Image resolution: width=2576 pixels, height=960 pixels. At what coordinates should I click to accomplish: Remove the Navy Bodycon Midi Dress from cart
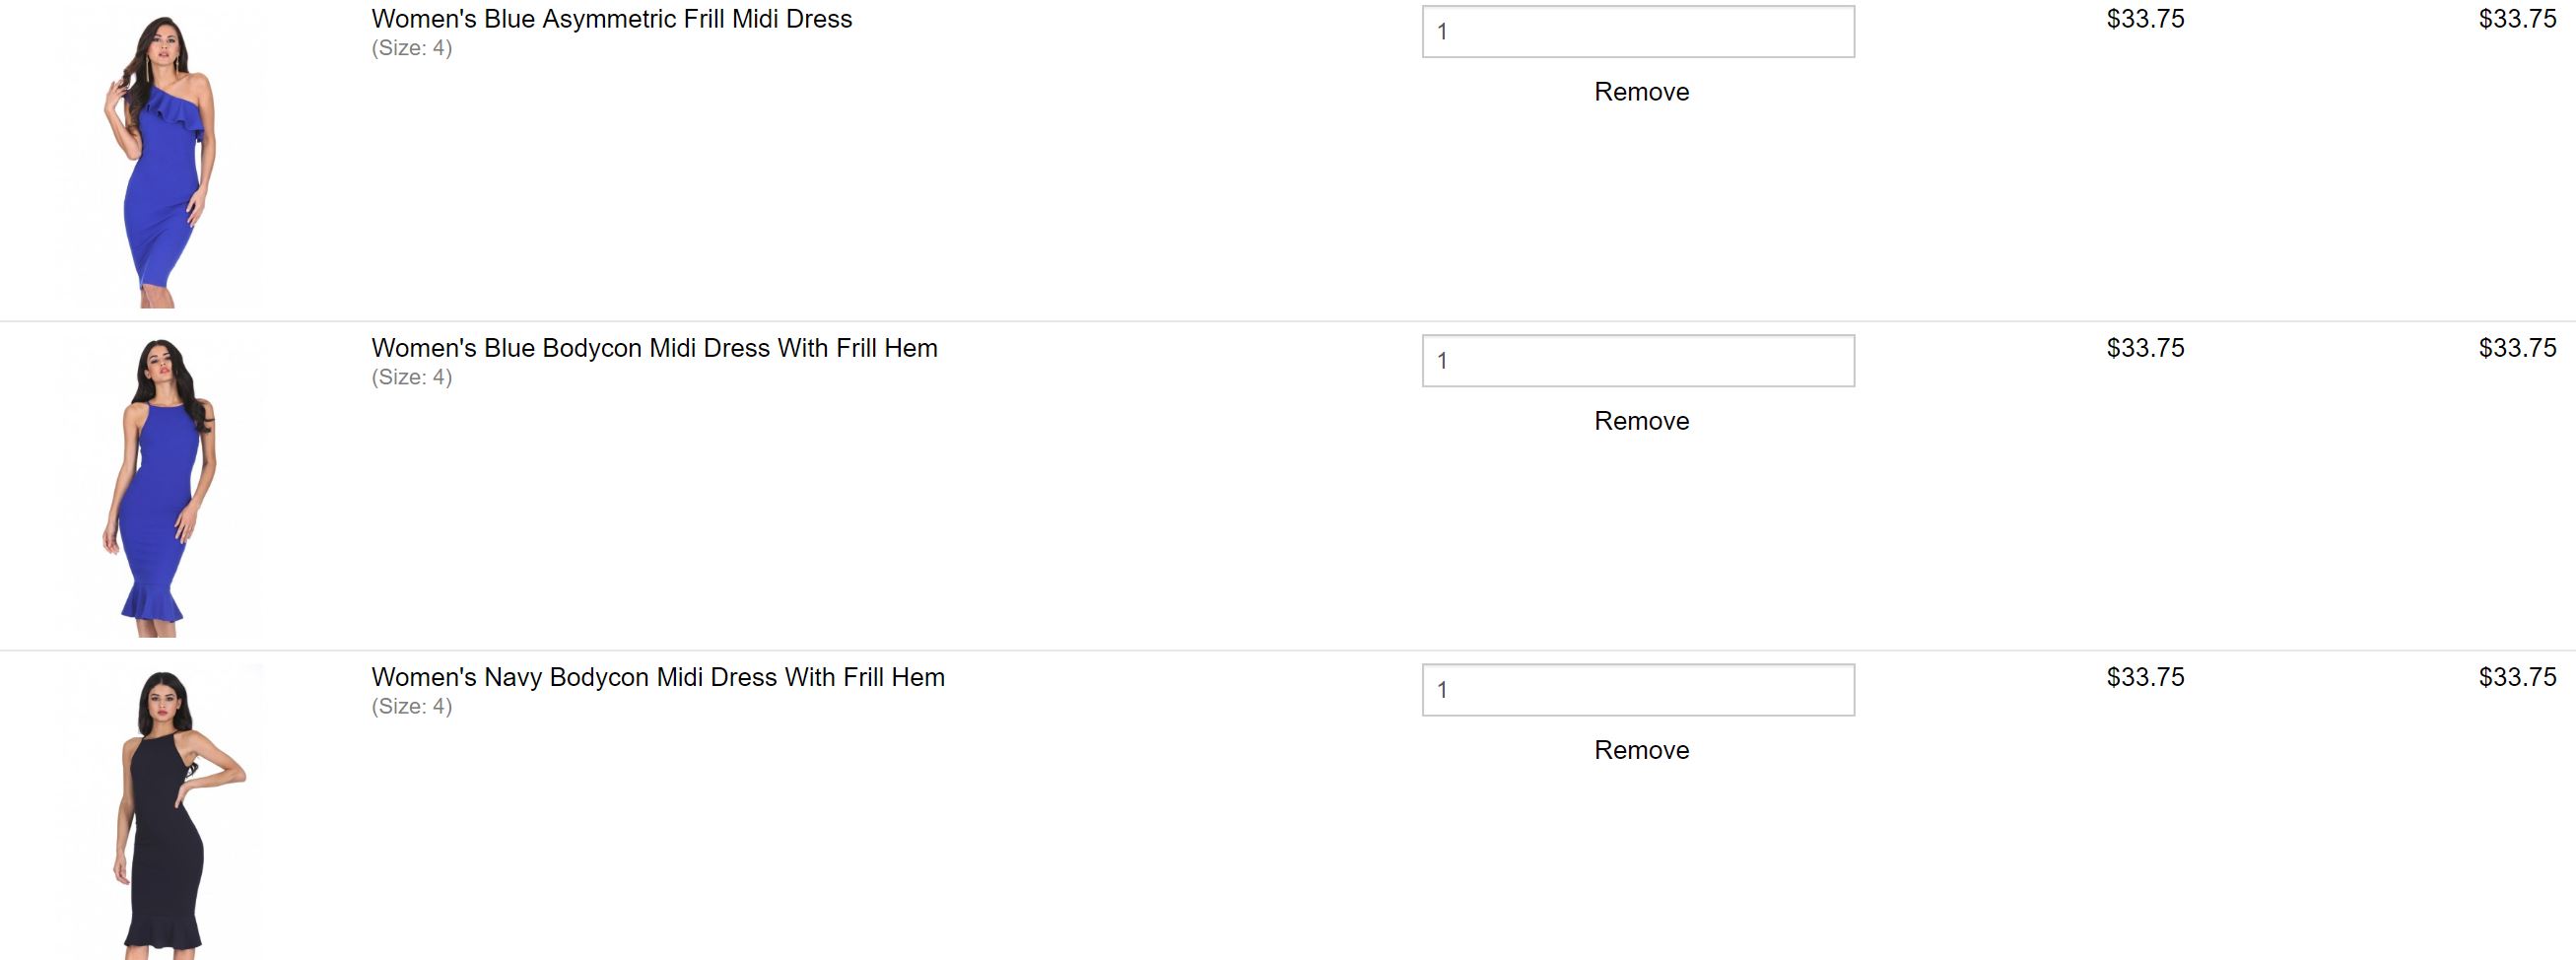(1641, 750)
